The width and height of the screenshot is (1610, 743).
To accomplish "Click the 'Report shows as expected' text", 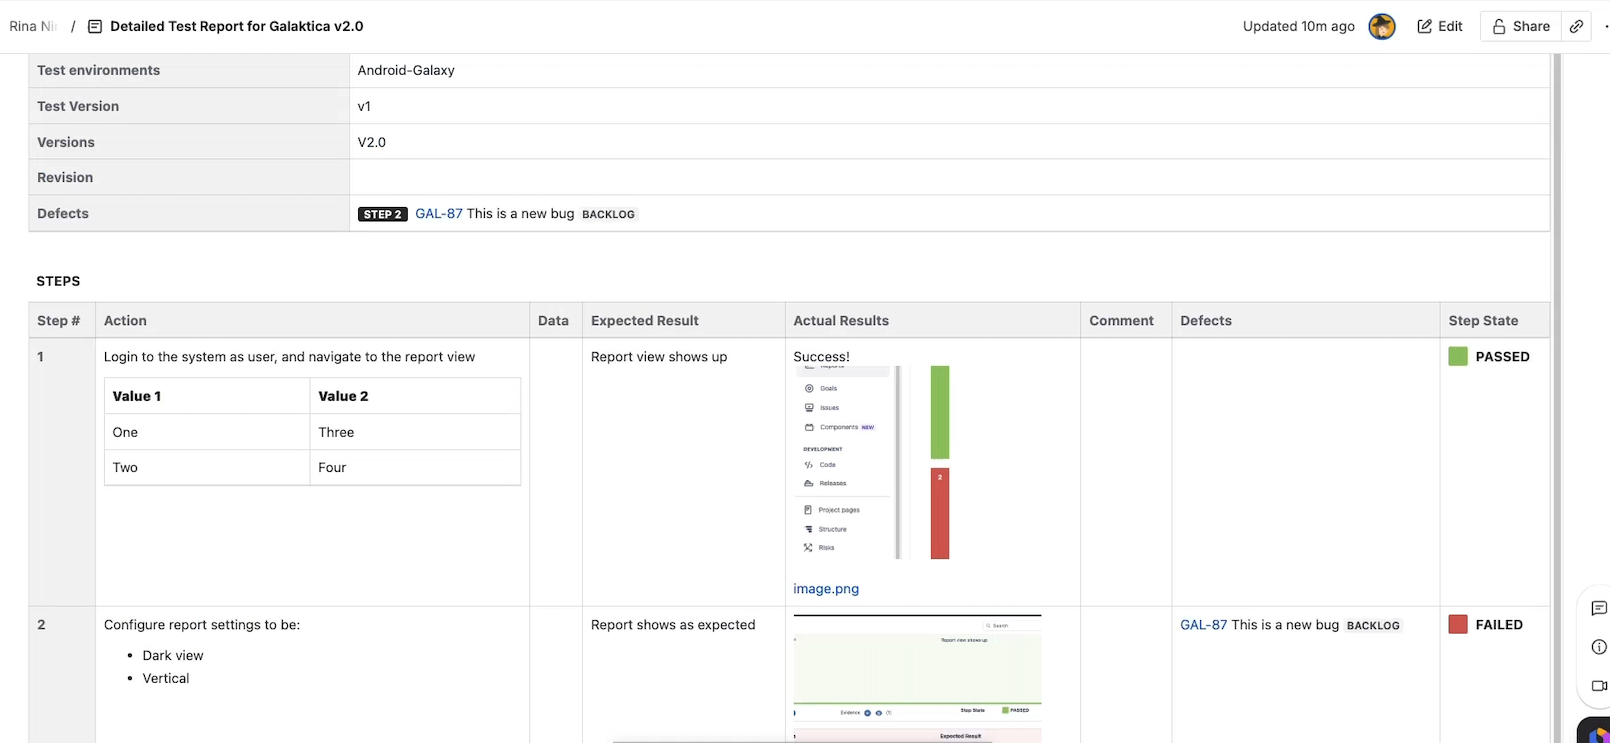I will coord(673,625).
